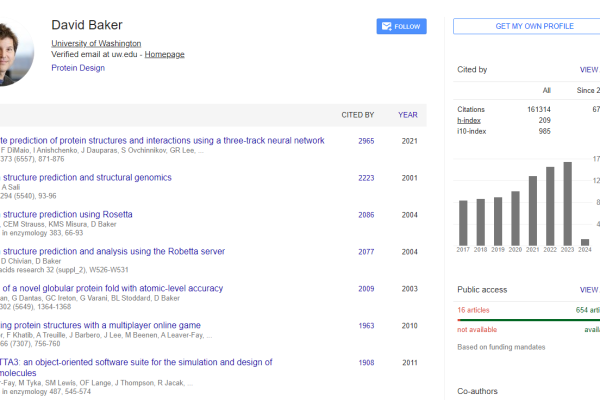The height and width of the screenshot is (400, 600).
Task: Click GET MY OWN PROFILE button
Action: (527, 26)
